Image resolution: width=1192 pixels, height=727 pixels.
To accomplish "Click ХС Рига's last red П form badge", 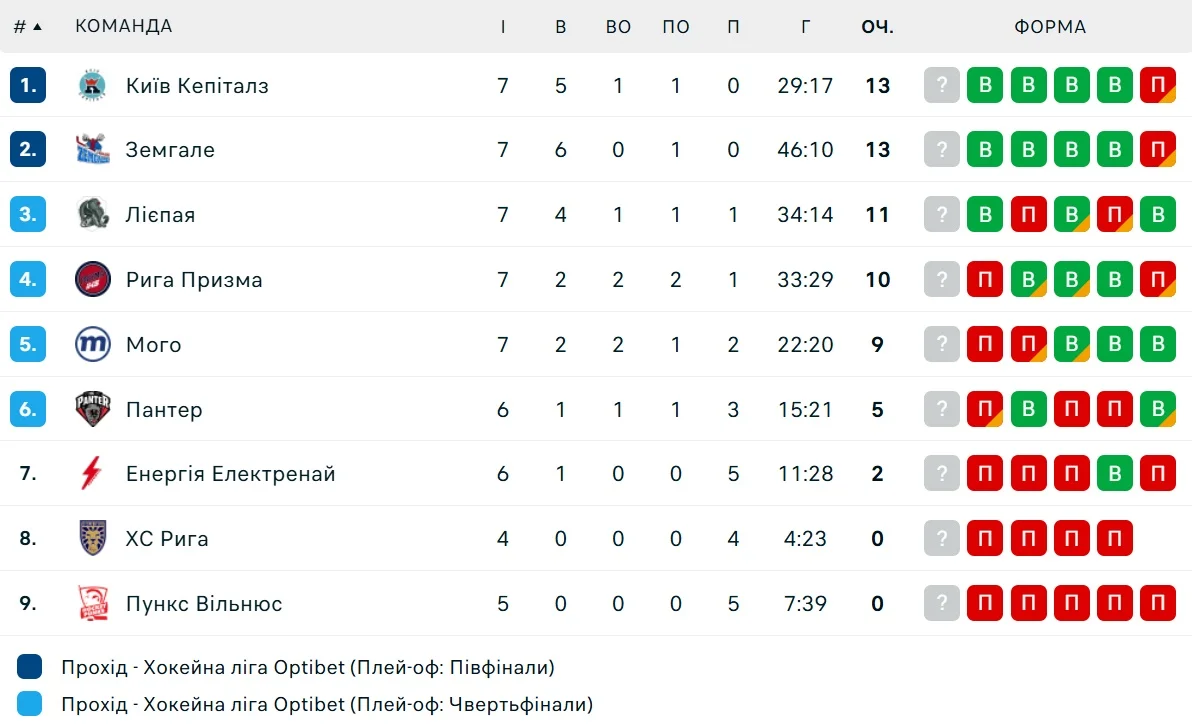I will 1115,539.
